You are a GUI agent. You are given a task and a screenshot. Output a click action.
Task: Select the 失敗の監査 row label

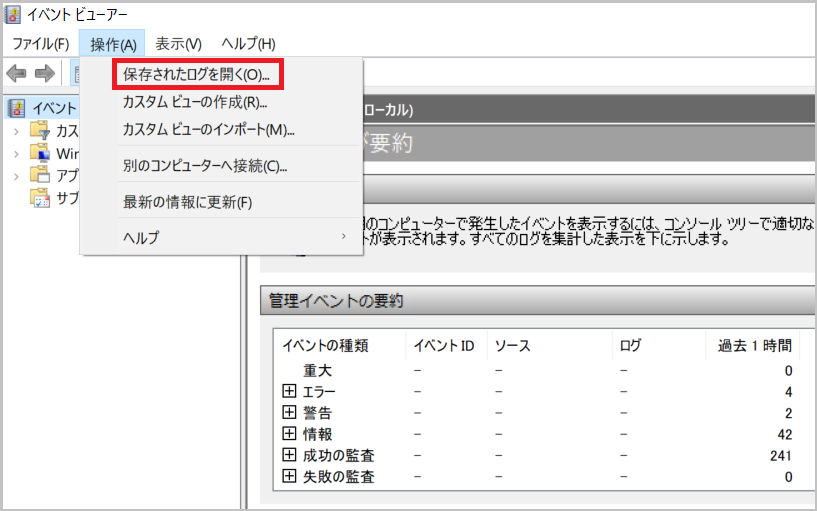click(x=339, y=477)
